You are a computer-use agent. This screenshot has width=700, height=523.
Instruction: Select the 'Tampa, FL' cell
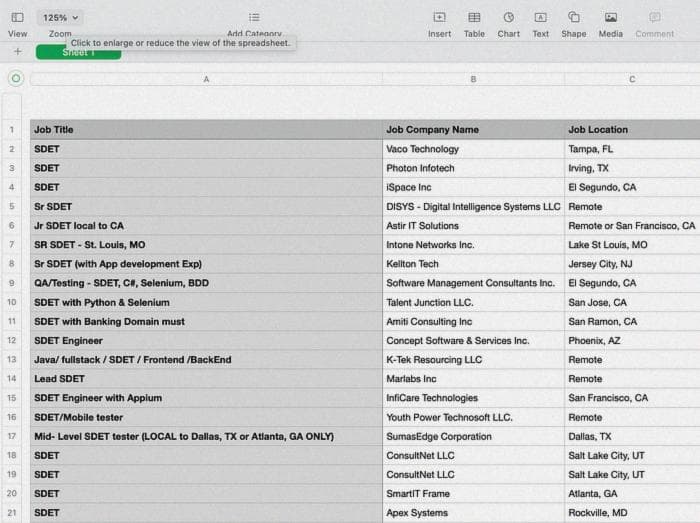click(x=632, y=149)
